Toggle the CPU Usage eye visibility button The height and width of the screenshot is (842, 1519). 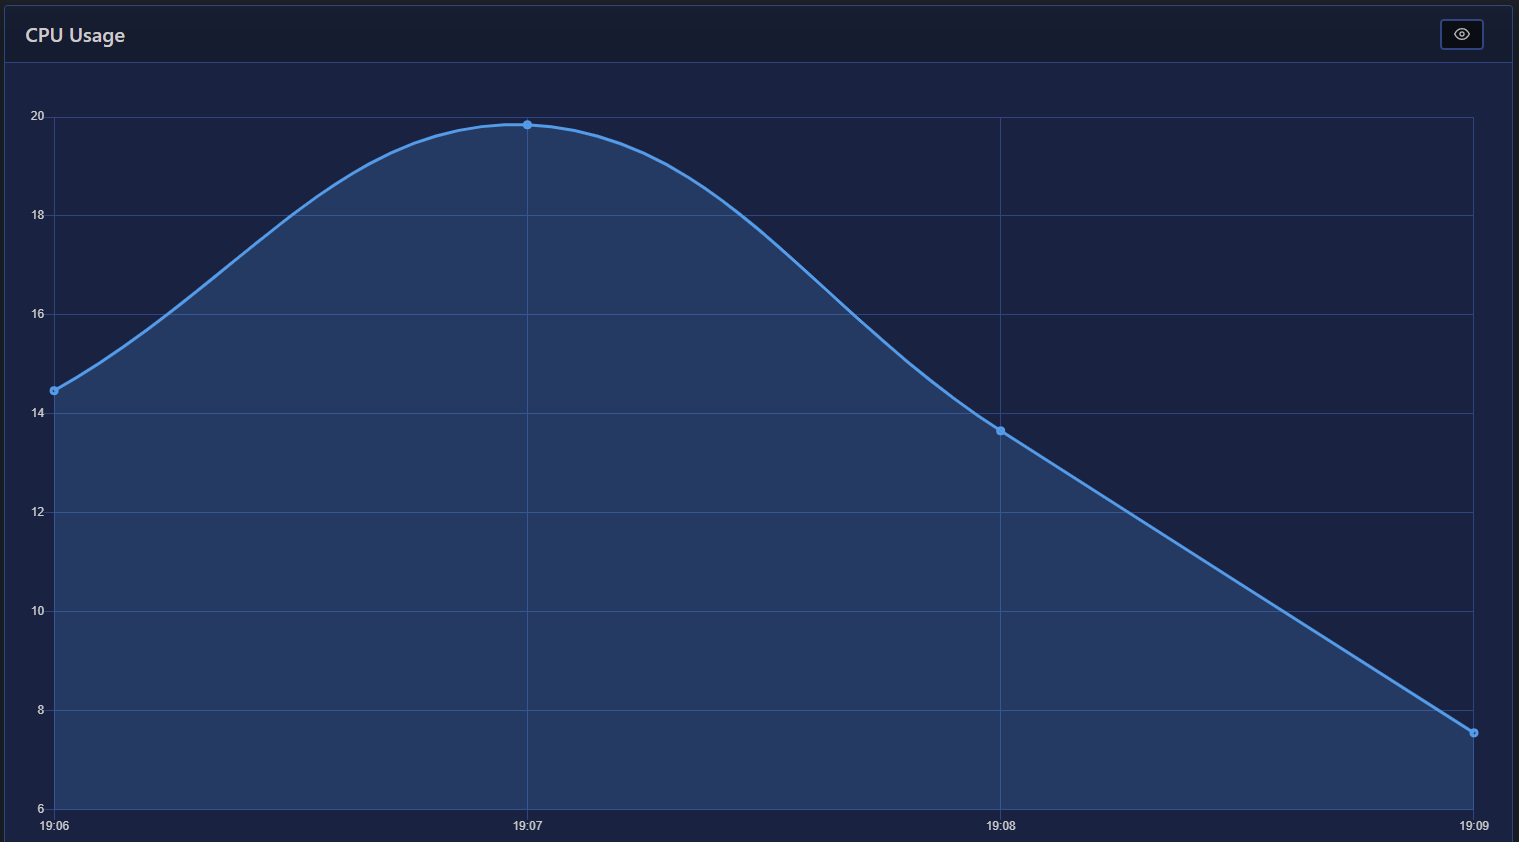1461,34
